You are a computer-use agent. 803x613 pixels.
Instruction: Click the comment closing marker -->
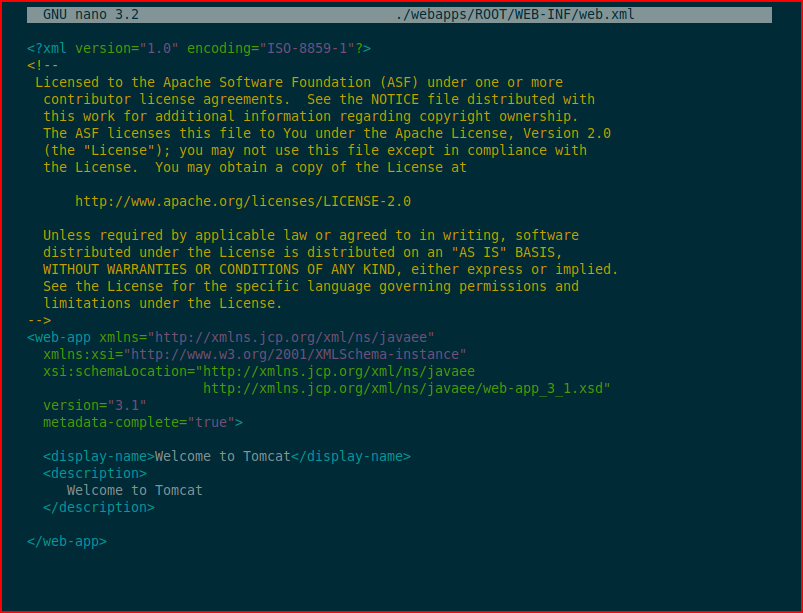click(39, 321)
